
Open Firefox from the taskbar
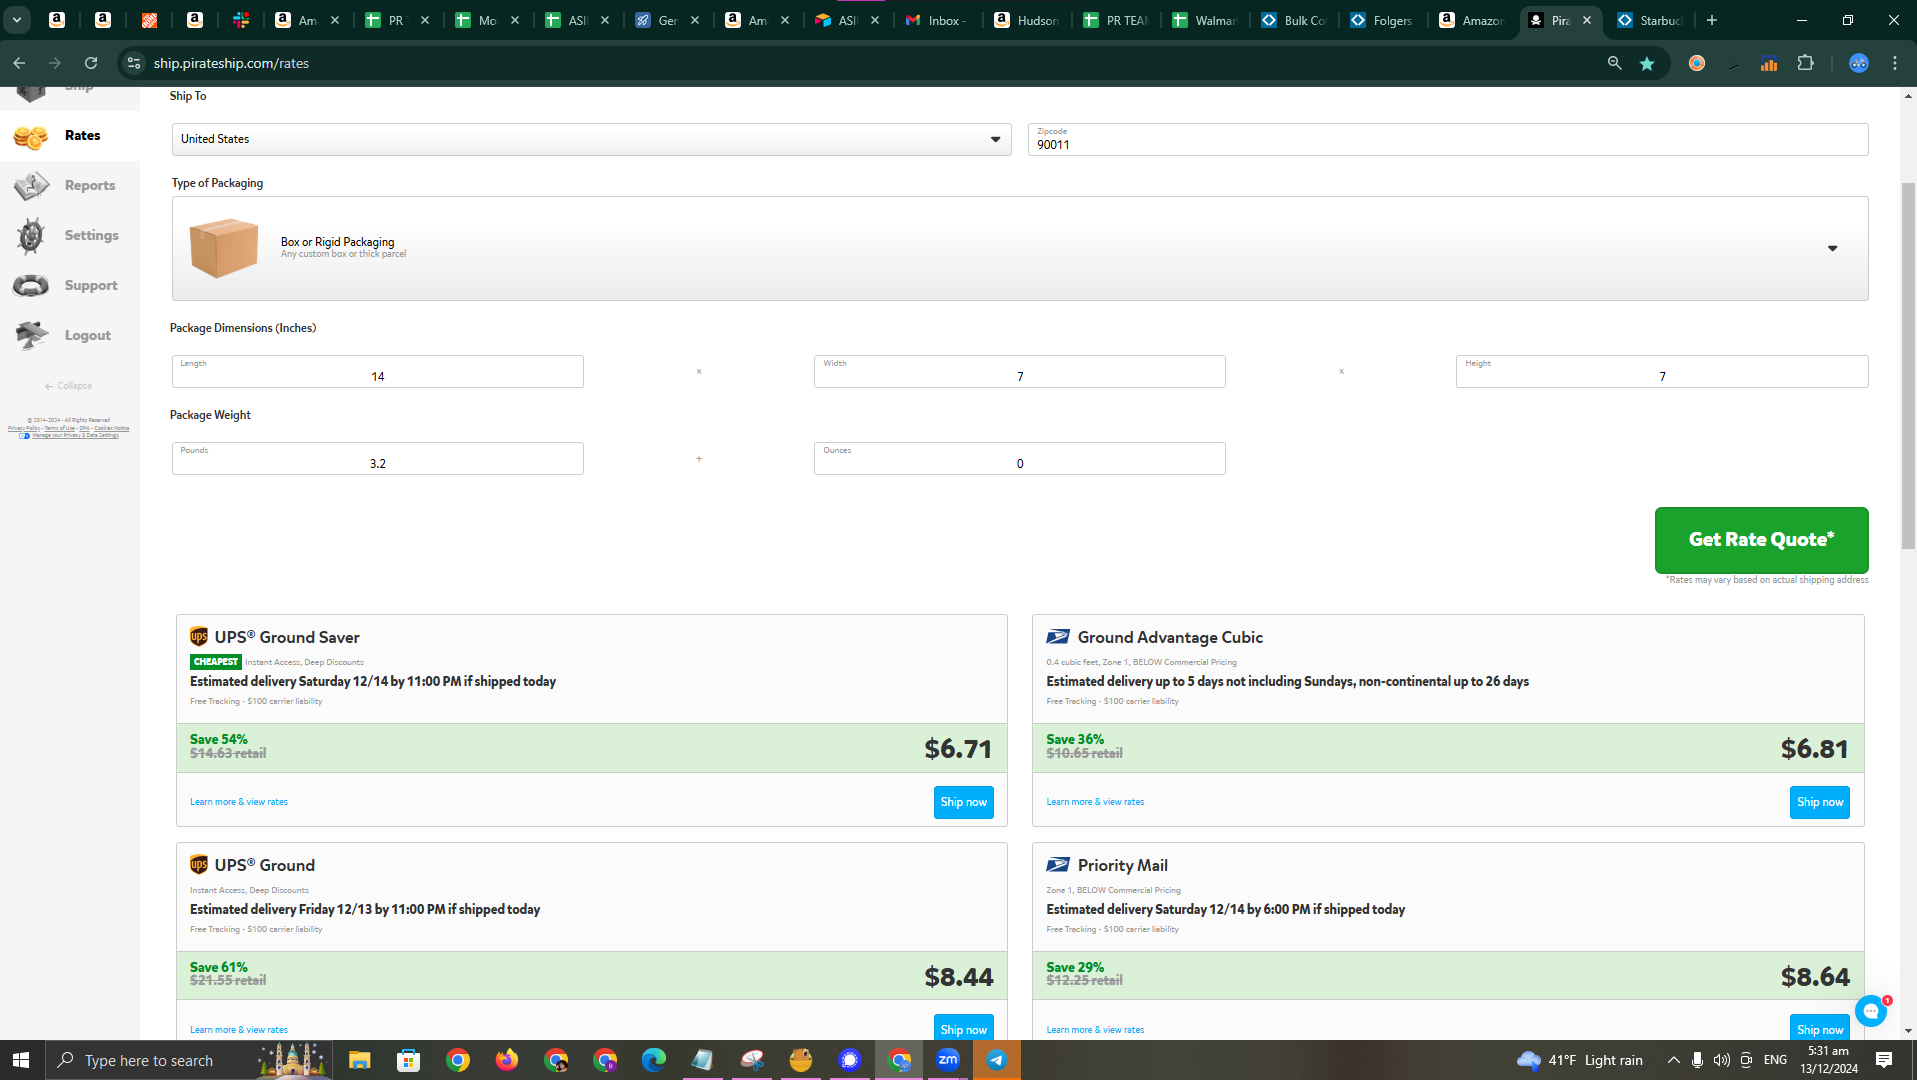point(507,1060)
